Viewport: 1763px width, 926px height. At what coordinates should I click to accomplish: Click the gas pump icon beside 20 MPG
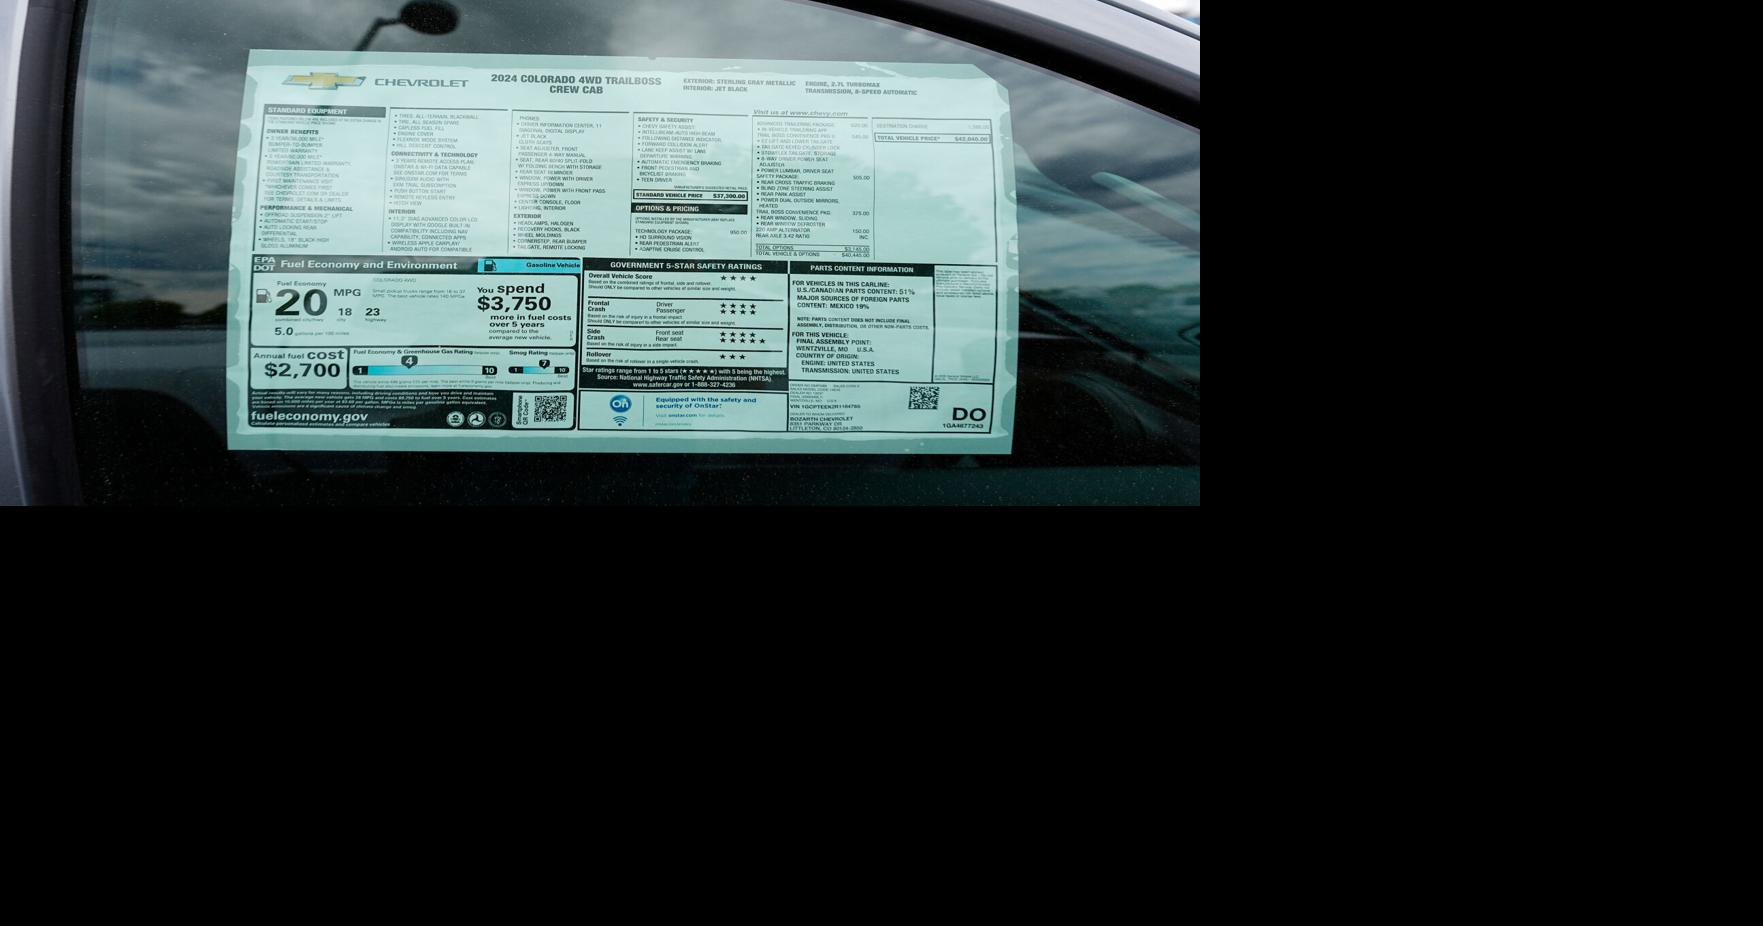[263, 296]
